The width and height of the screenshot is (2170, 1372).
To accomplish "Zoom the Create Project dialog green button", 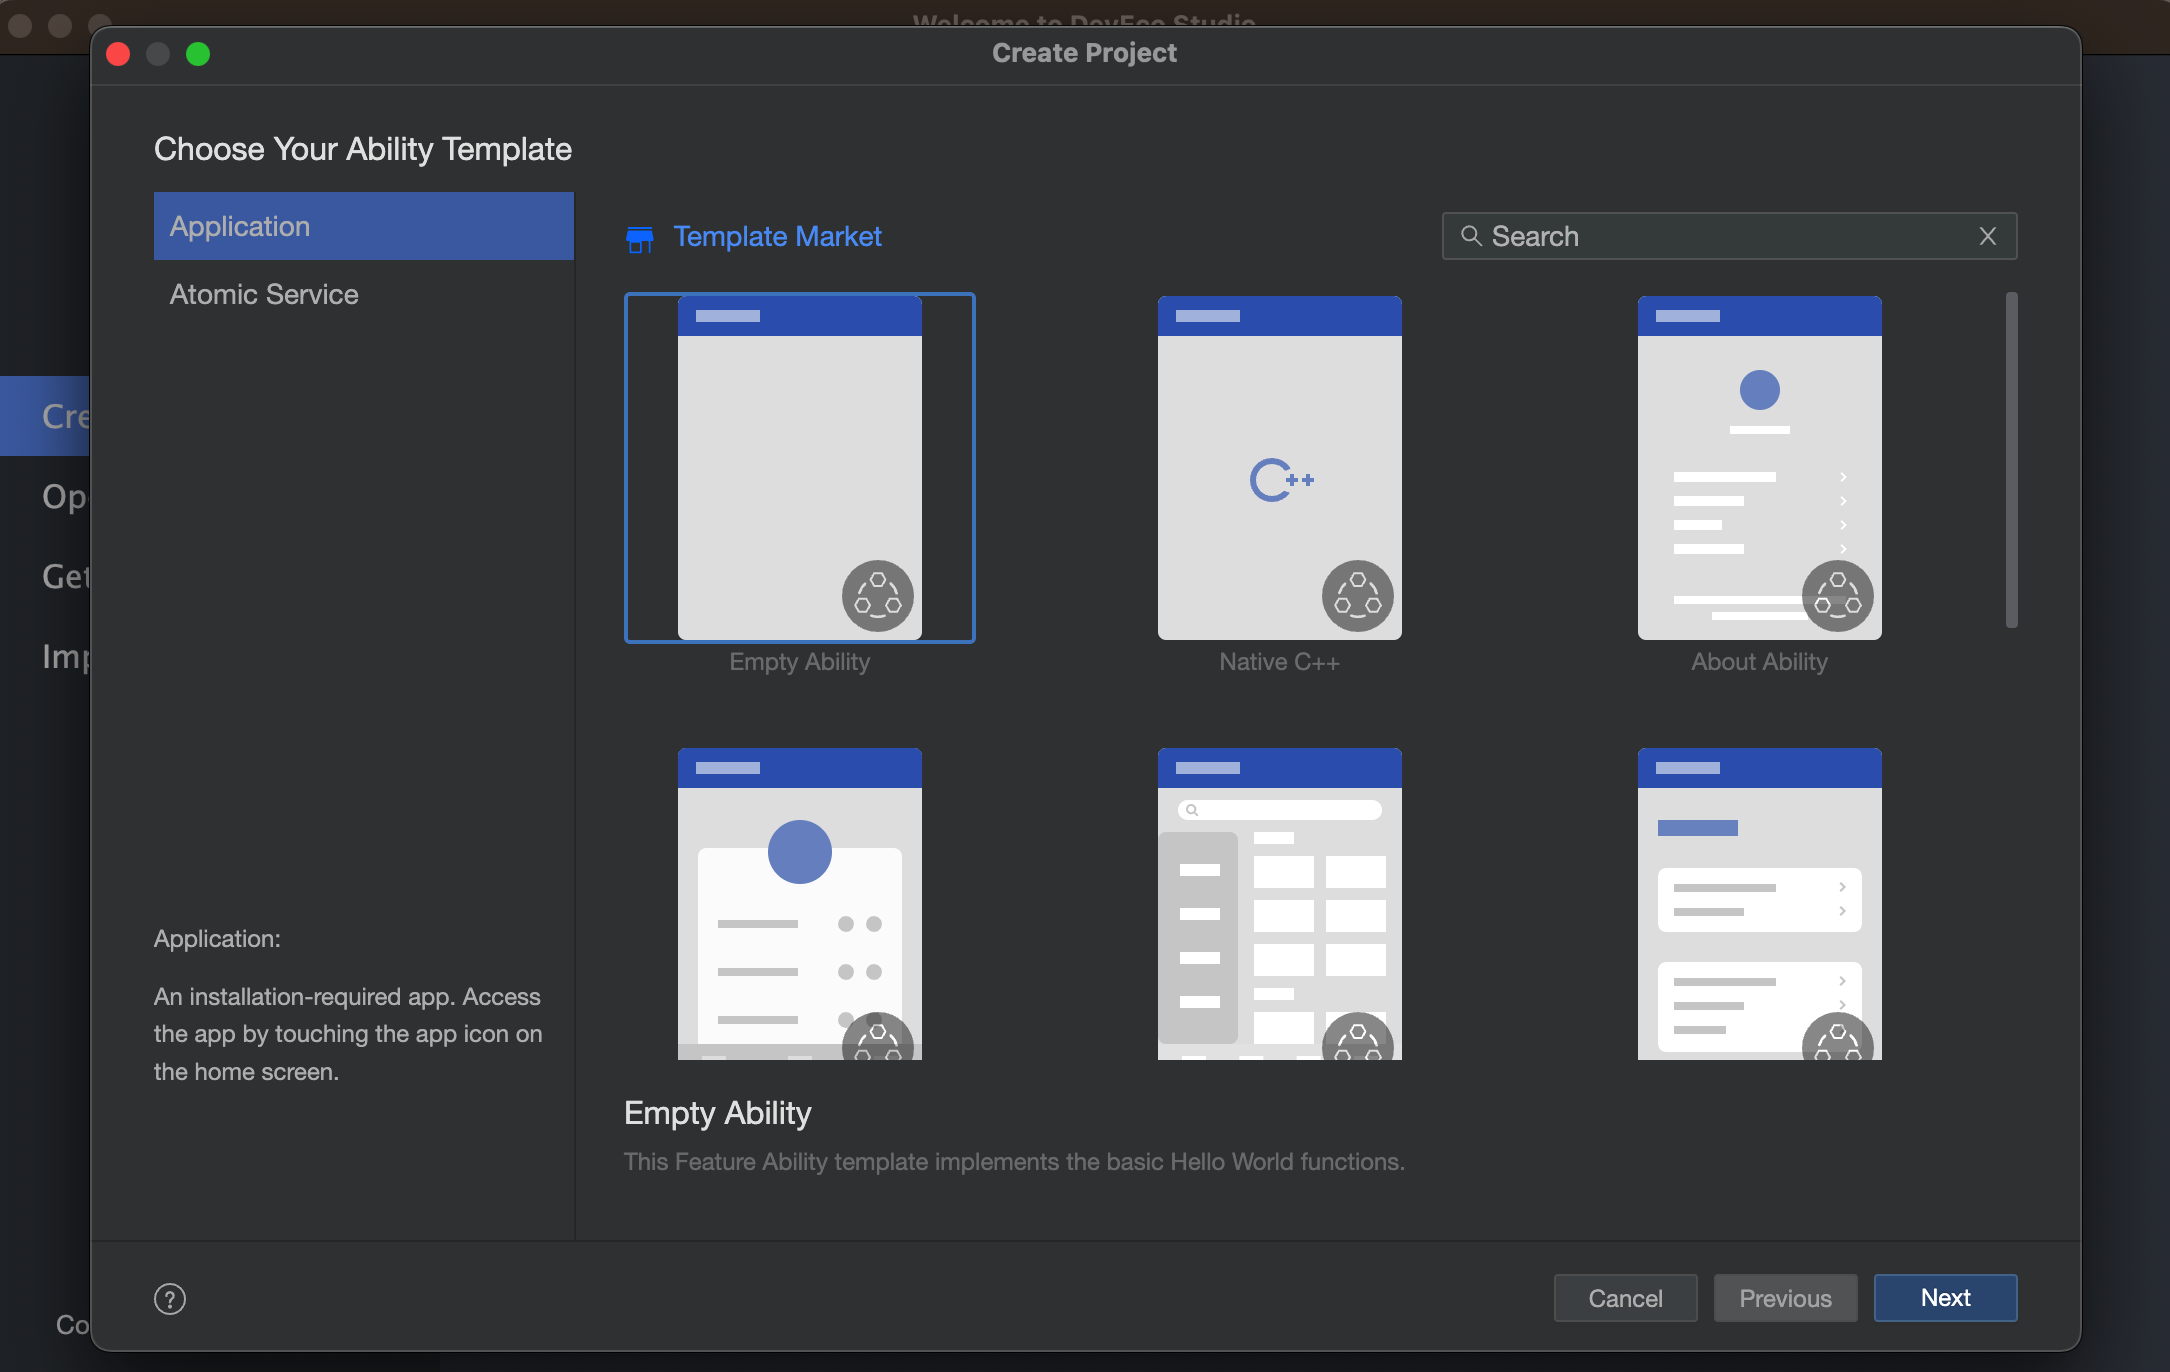I will point(198,54).
